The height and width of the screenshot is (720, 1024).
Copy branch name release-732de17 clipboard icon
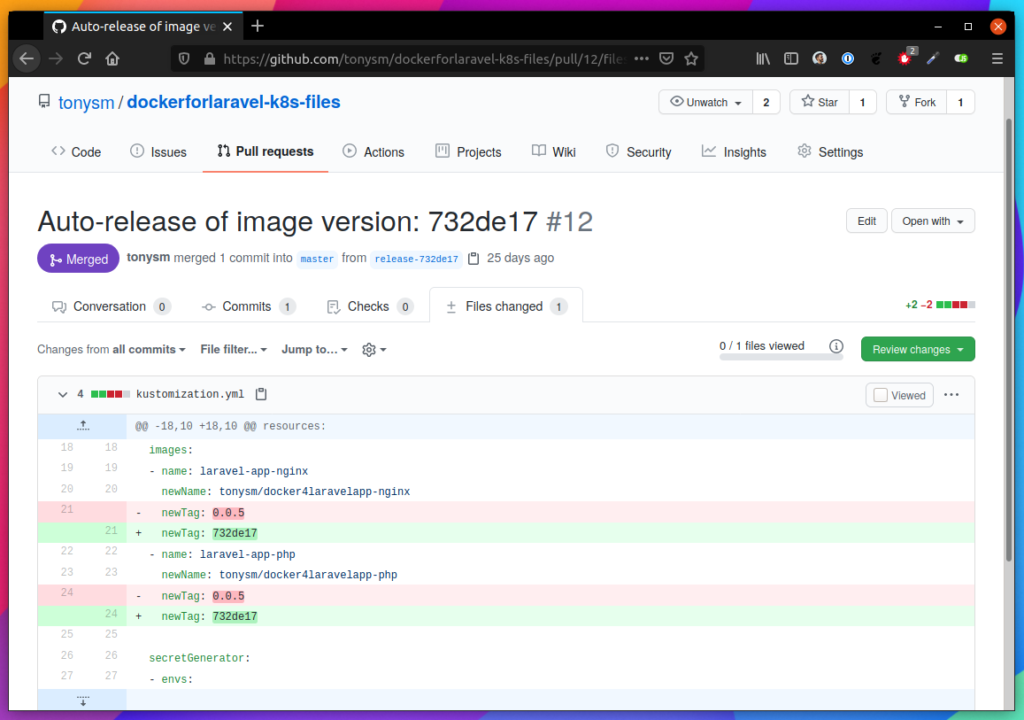[x=473, y=259]
